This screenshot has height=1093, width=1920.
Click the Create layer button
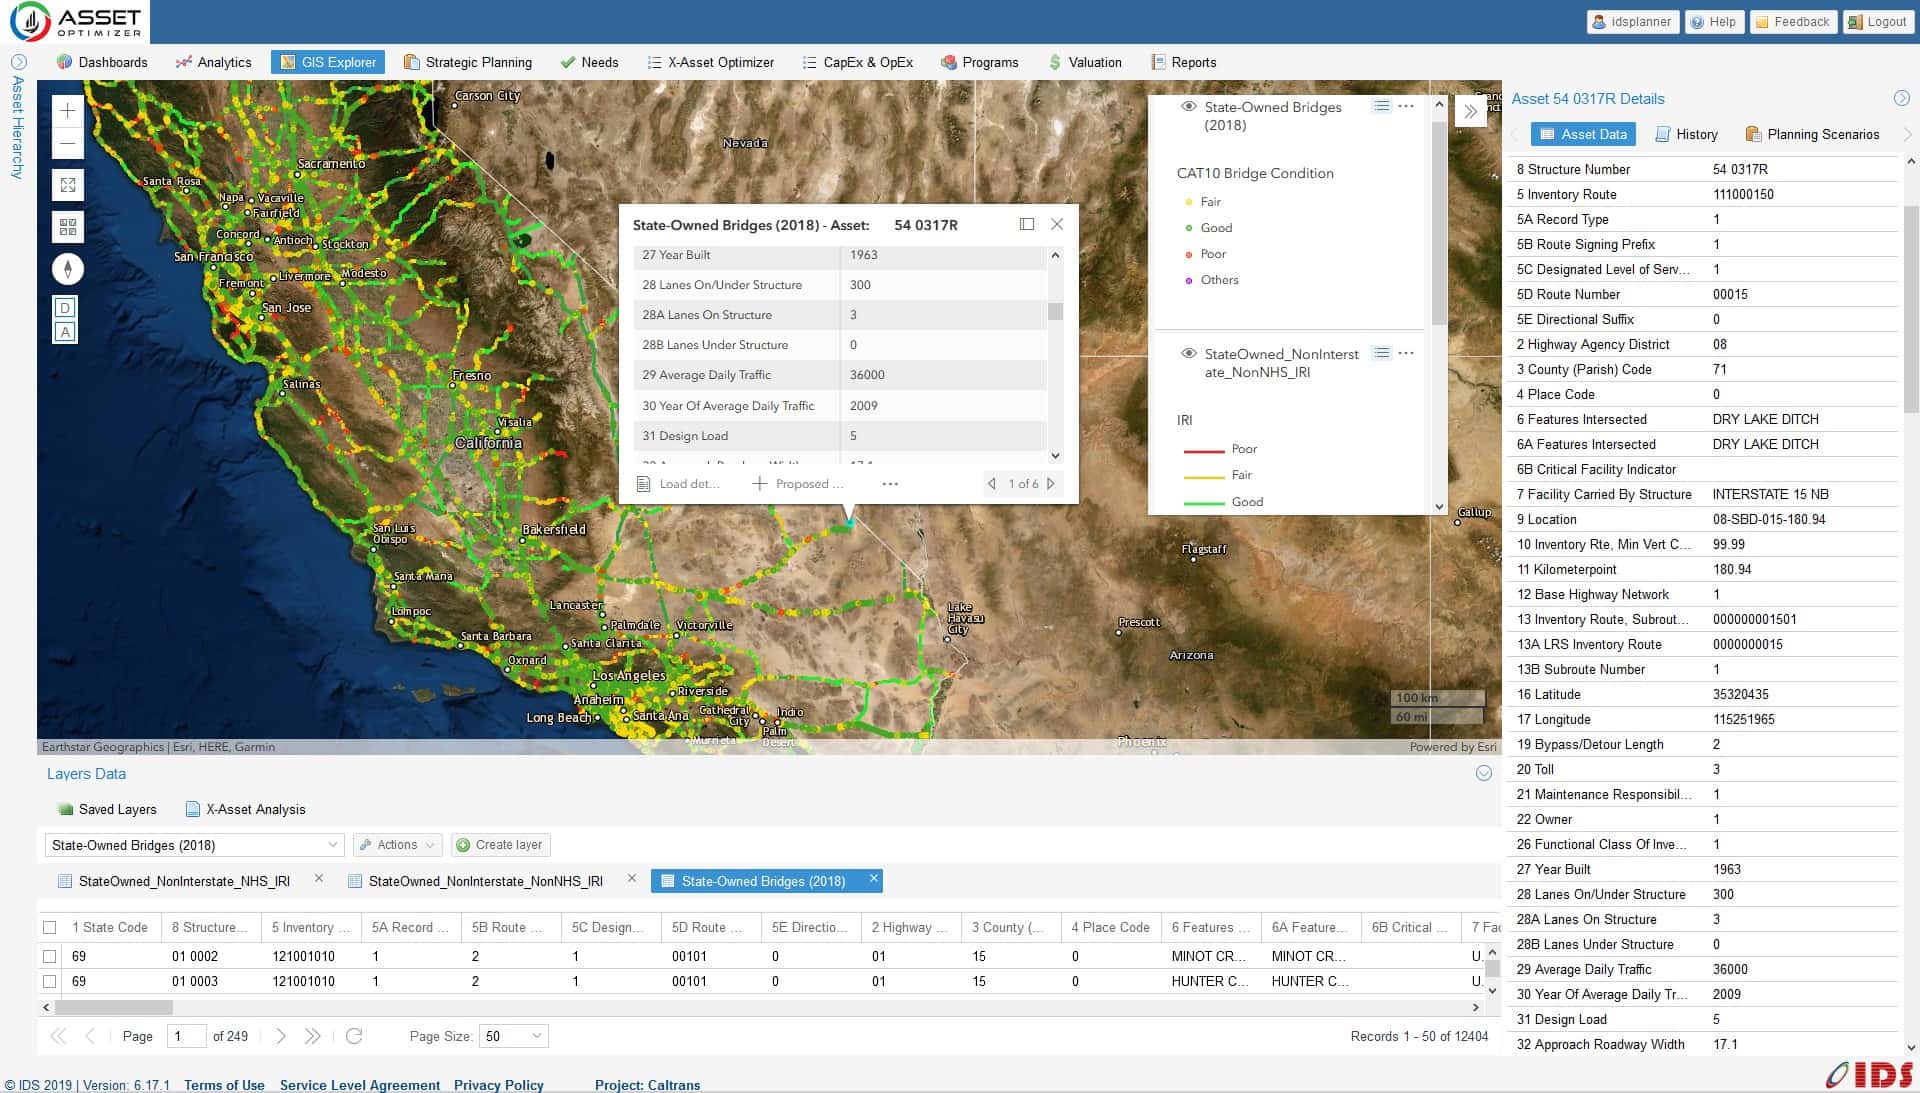(x=500, y=845)
